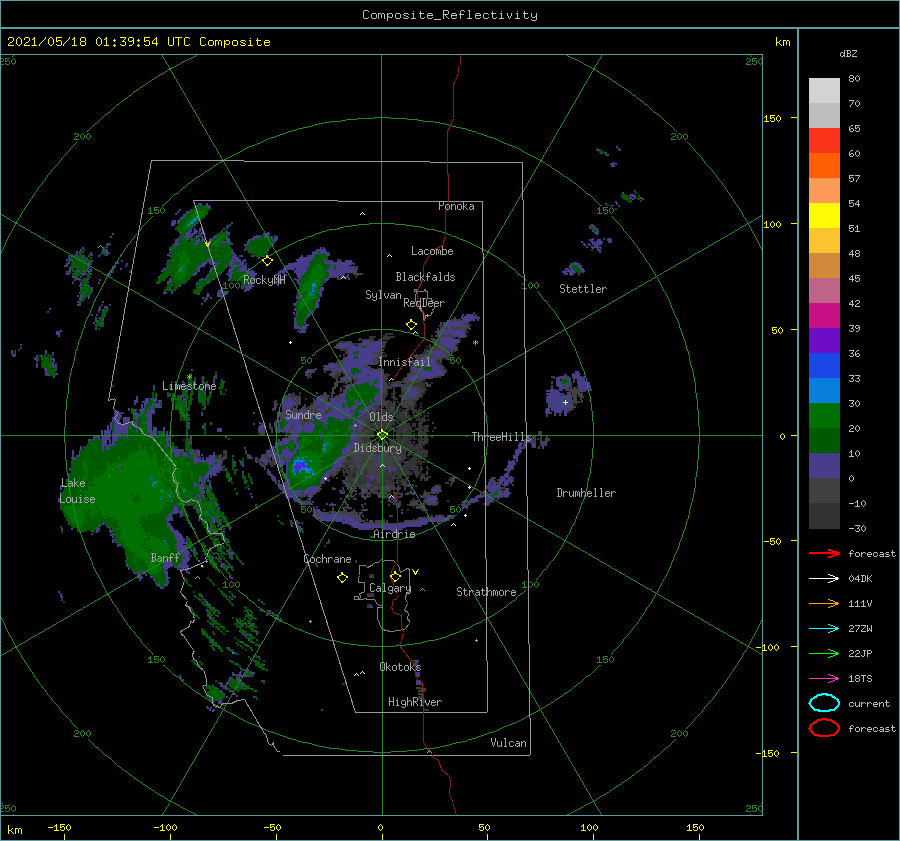Click the 2021/05/18 01:39:54 UTC timestamp
This screenshot has height=841, width=900.
click(x=99, y=42)
